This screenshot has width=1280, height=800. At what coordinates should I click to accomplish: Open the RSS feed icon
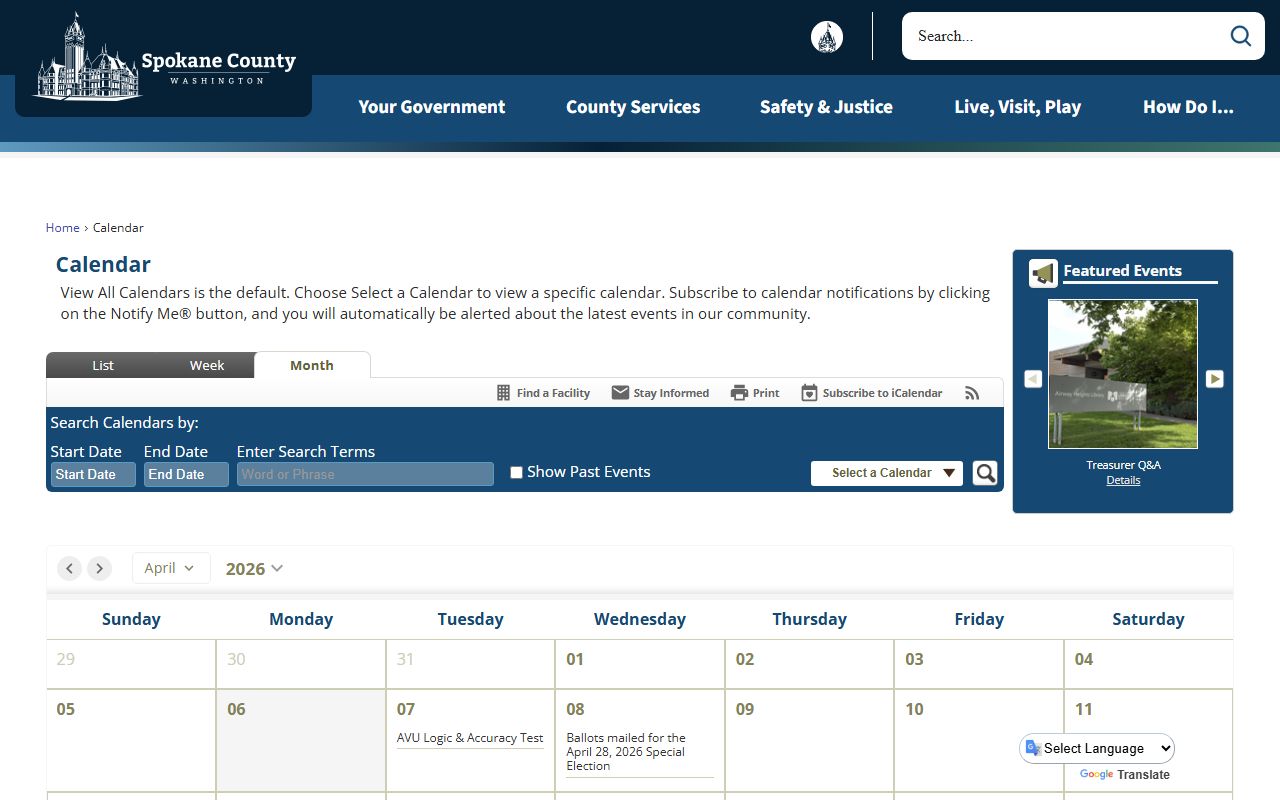(972, 393)
